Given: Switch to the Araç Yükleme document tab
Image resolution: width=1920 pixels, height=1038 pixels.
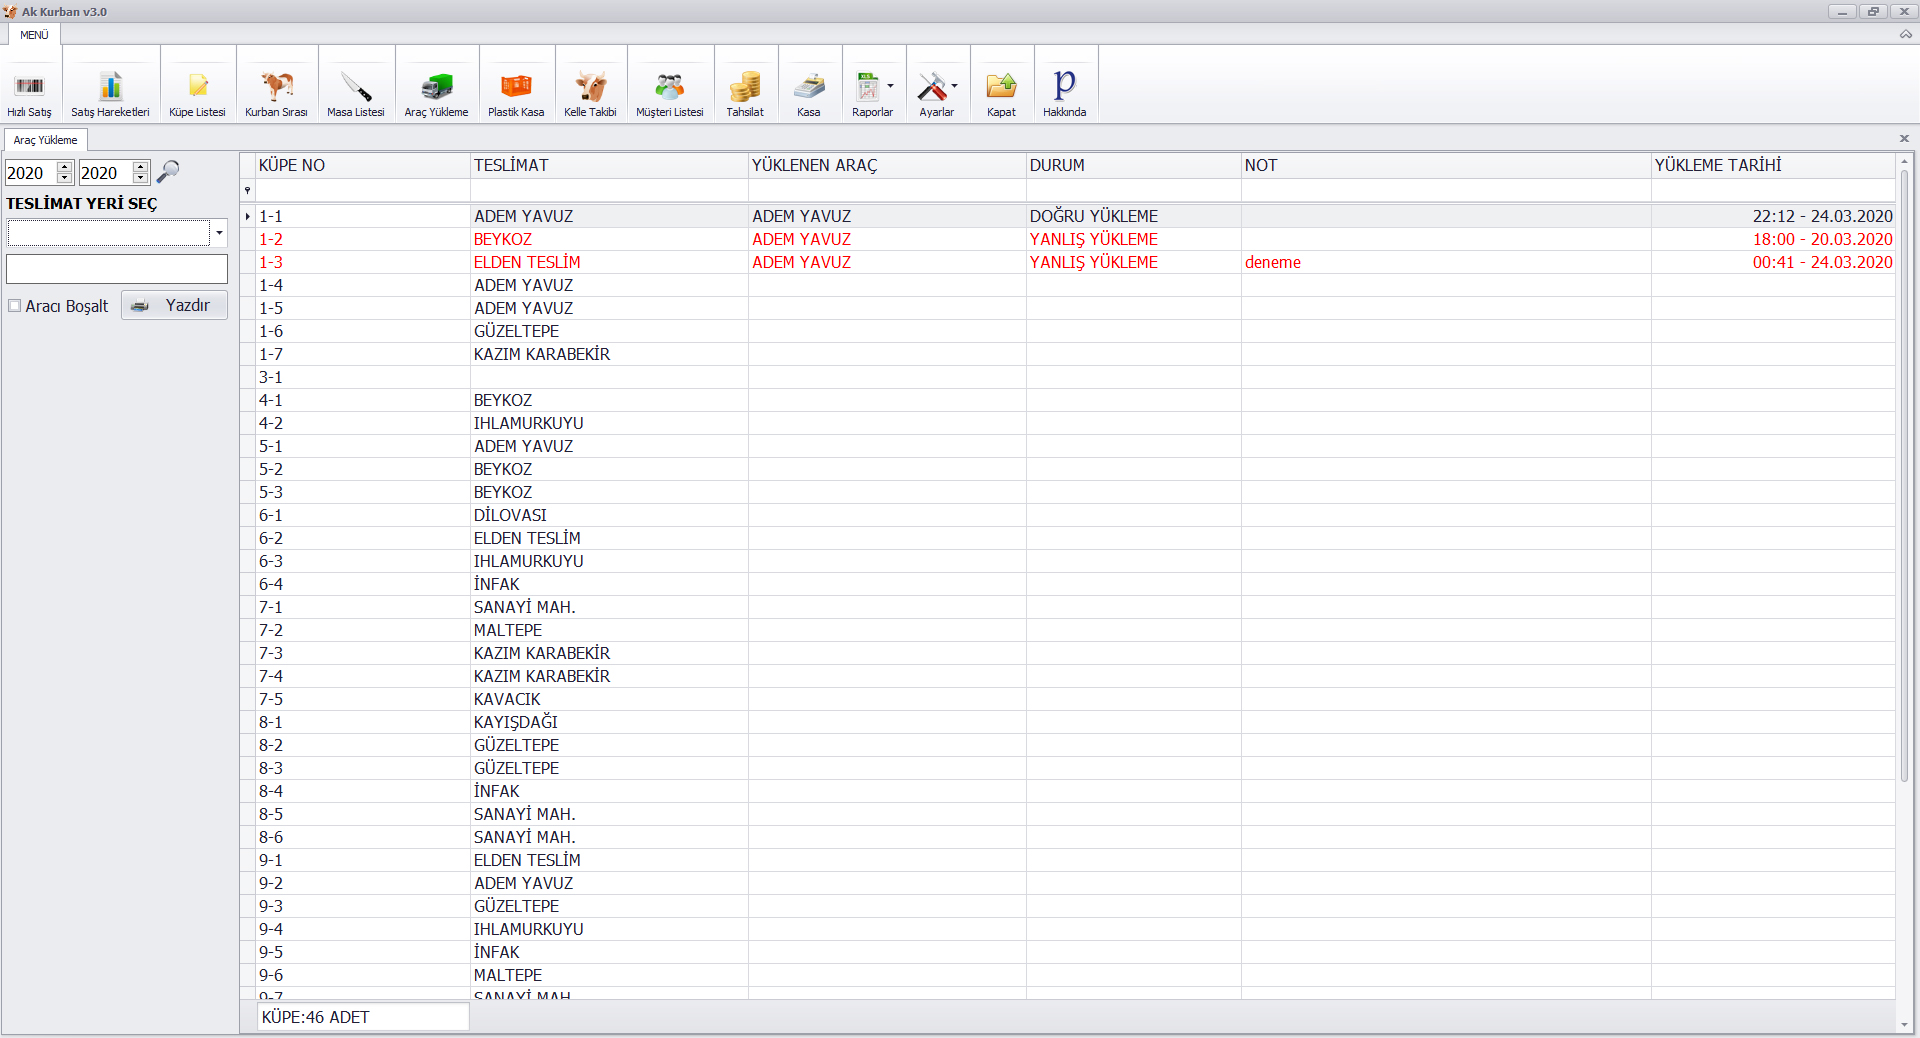Looking at the screenshot, I should (45, 140).
